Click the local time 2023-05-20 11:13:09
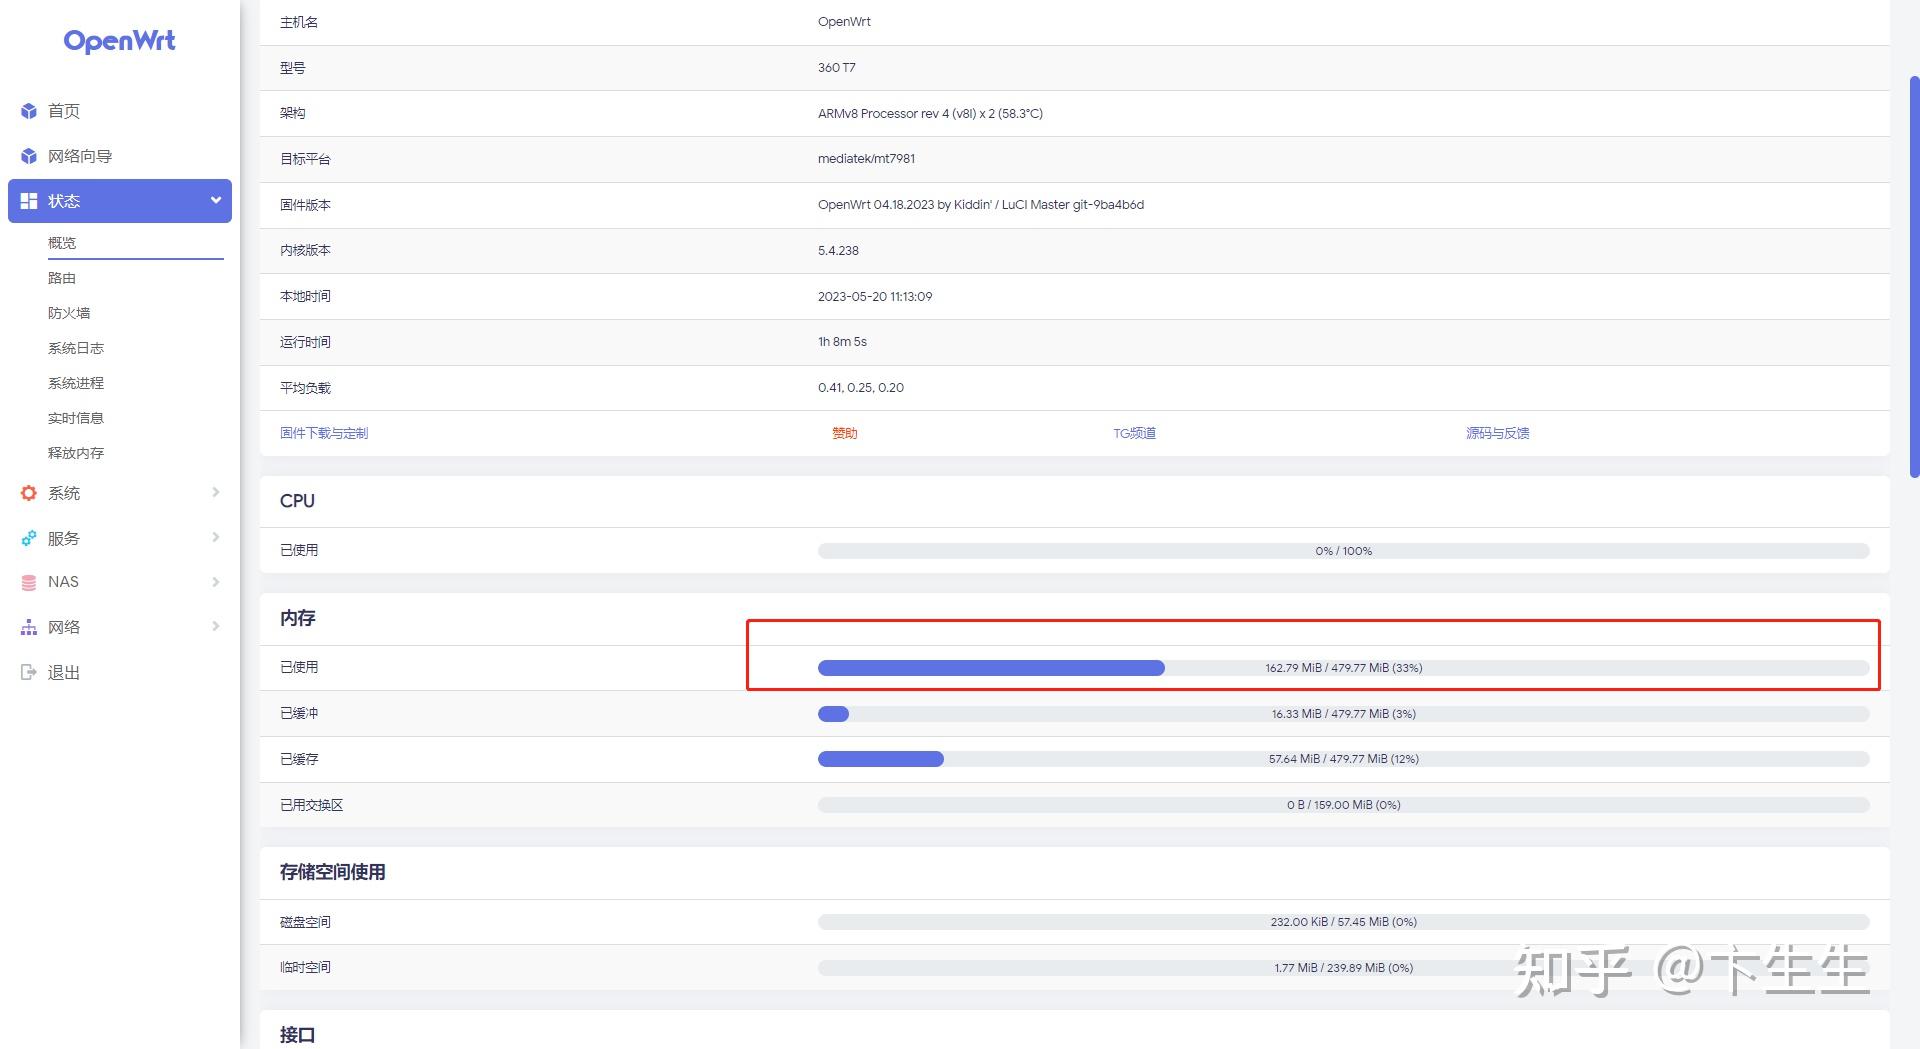Image resolution: width=1920 pixels, height=1049 pixels. coord(875,297)
